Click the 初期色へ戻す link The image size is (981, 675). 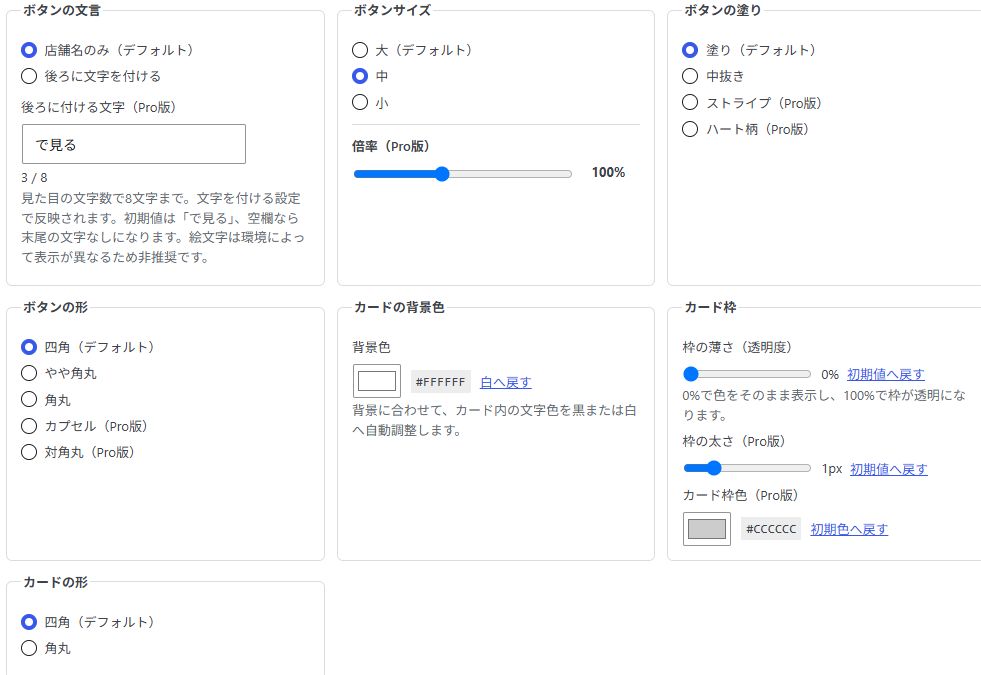[x=849, y=529]
